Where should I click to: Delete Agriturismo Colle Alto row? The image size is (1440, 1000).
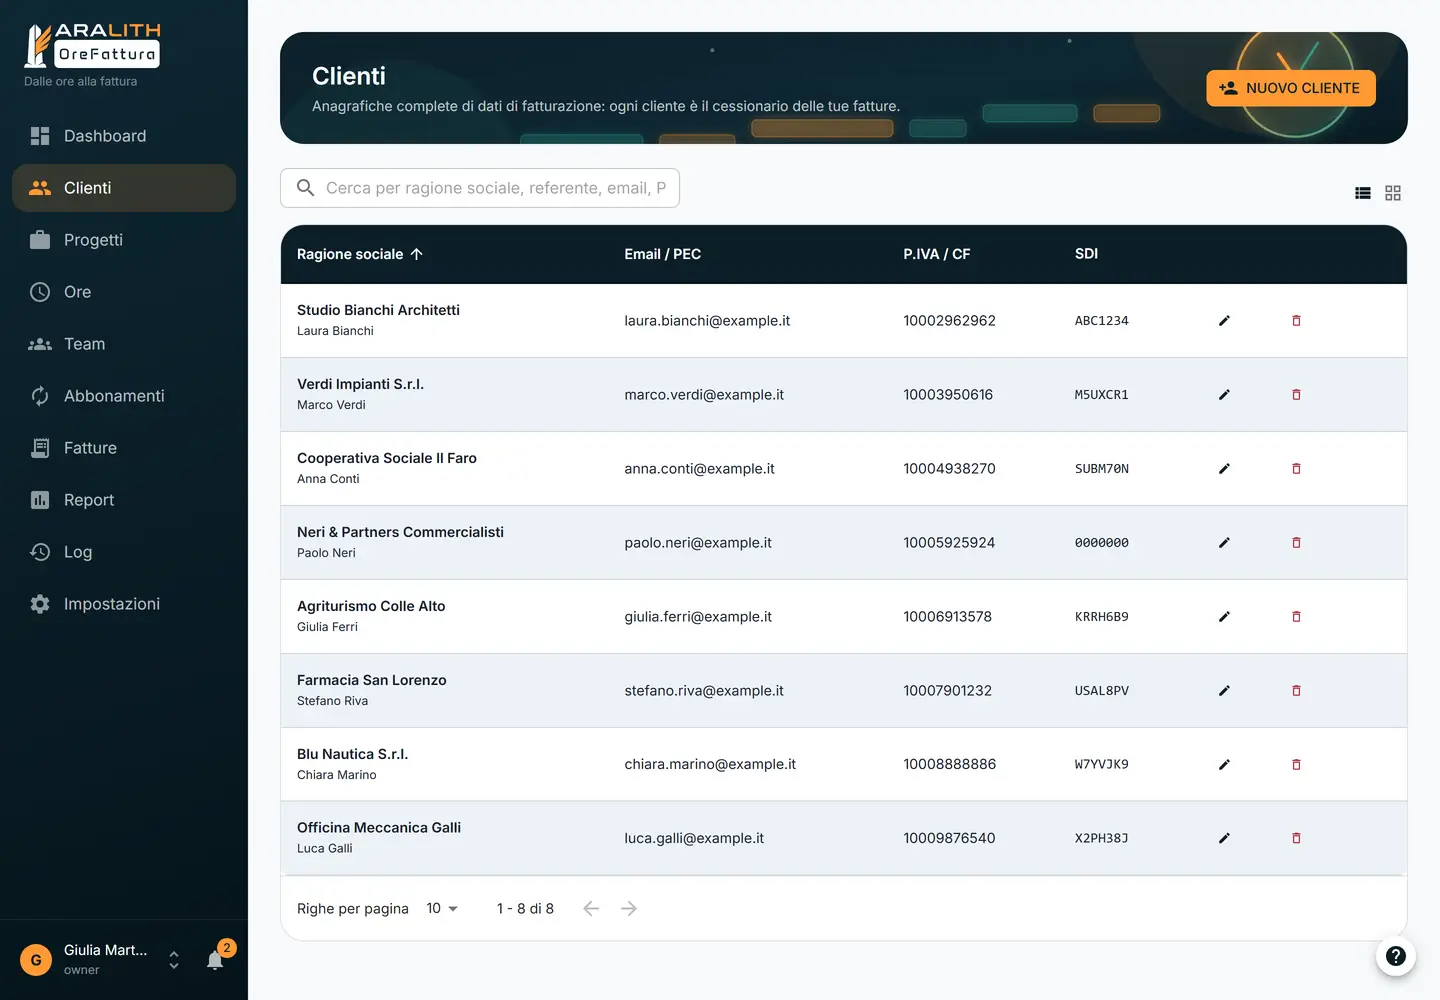click(1296, 617)
